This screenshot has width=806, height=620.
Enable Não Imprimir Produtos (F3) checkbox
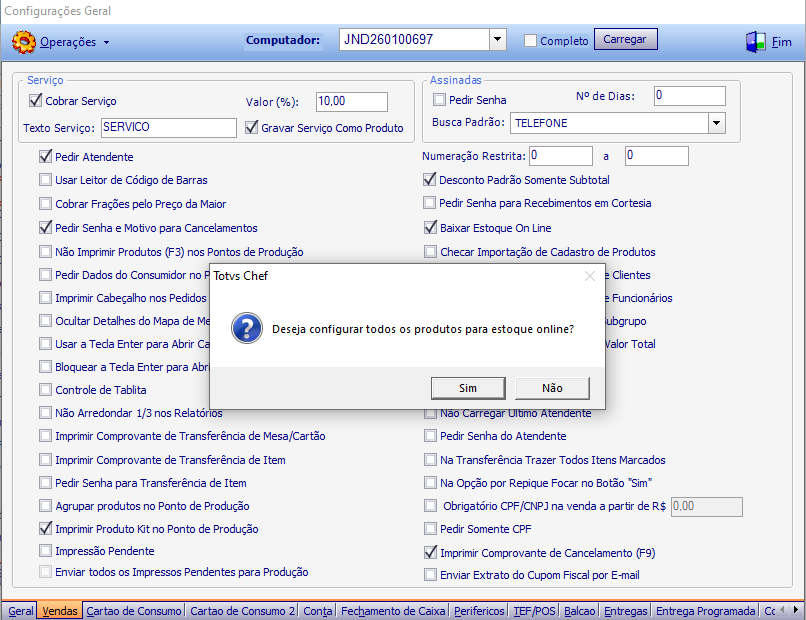coord(45,251)
